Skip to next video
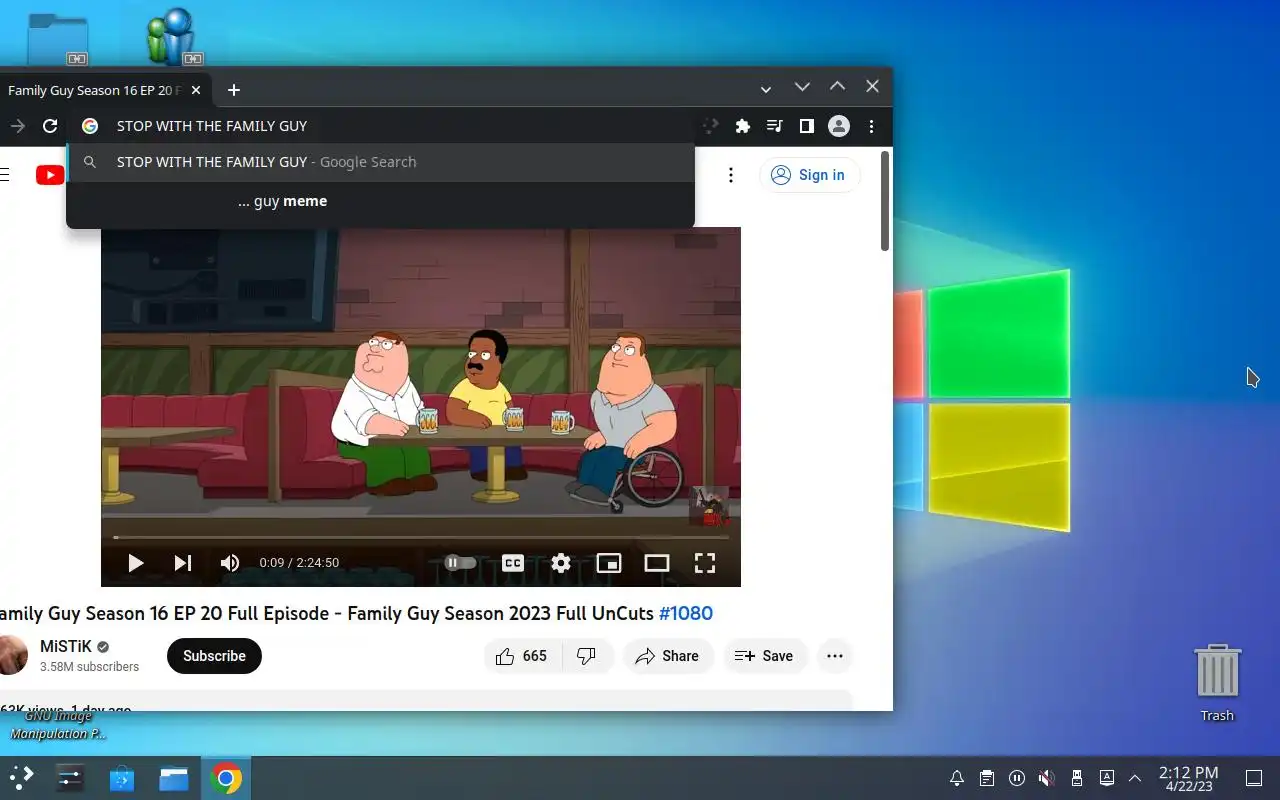The height and width of the screenshot is (800, 1280). pos(182,563)
